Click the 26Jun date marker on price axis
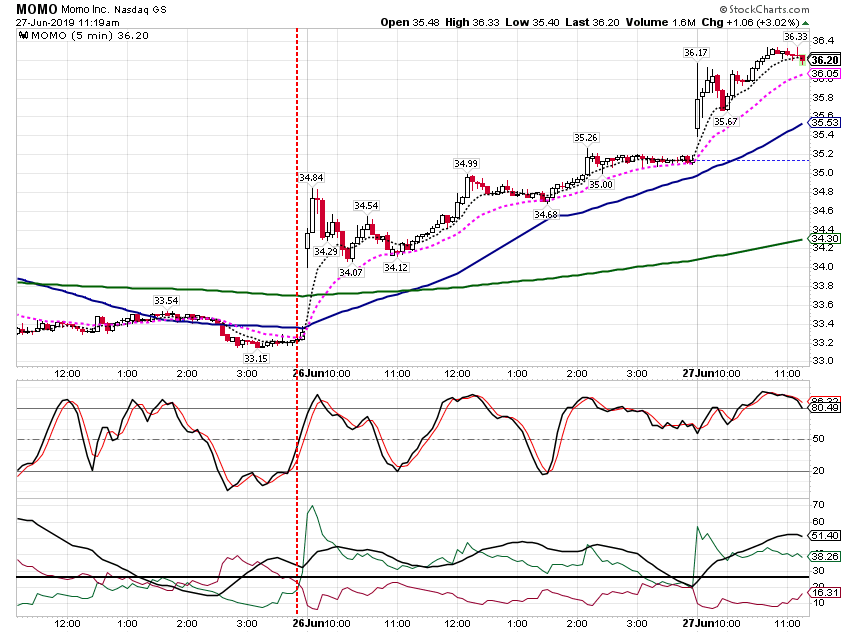 [x=306, y=373]
